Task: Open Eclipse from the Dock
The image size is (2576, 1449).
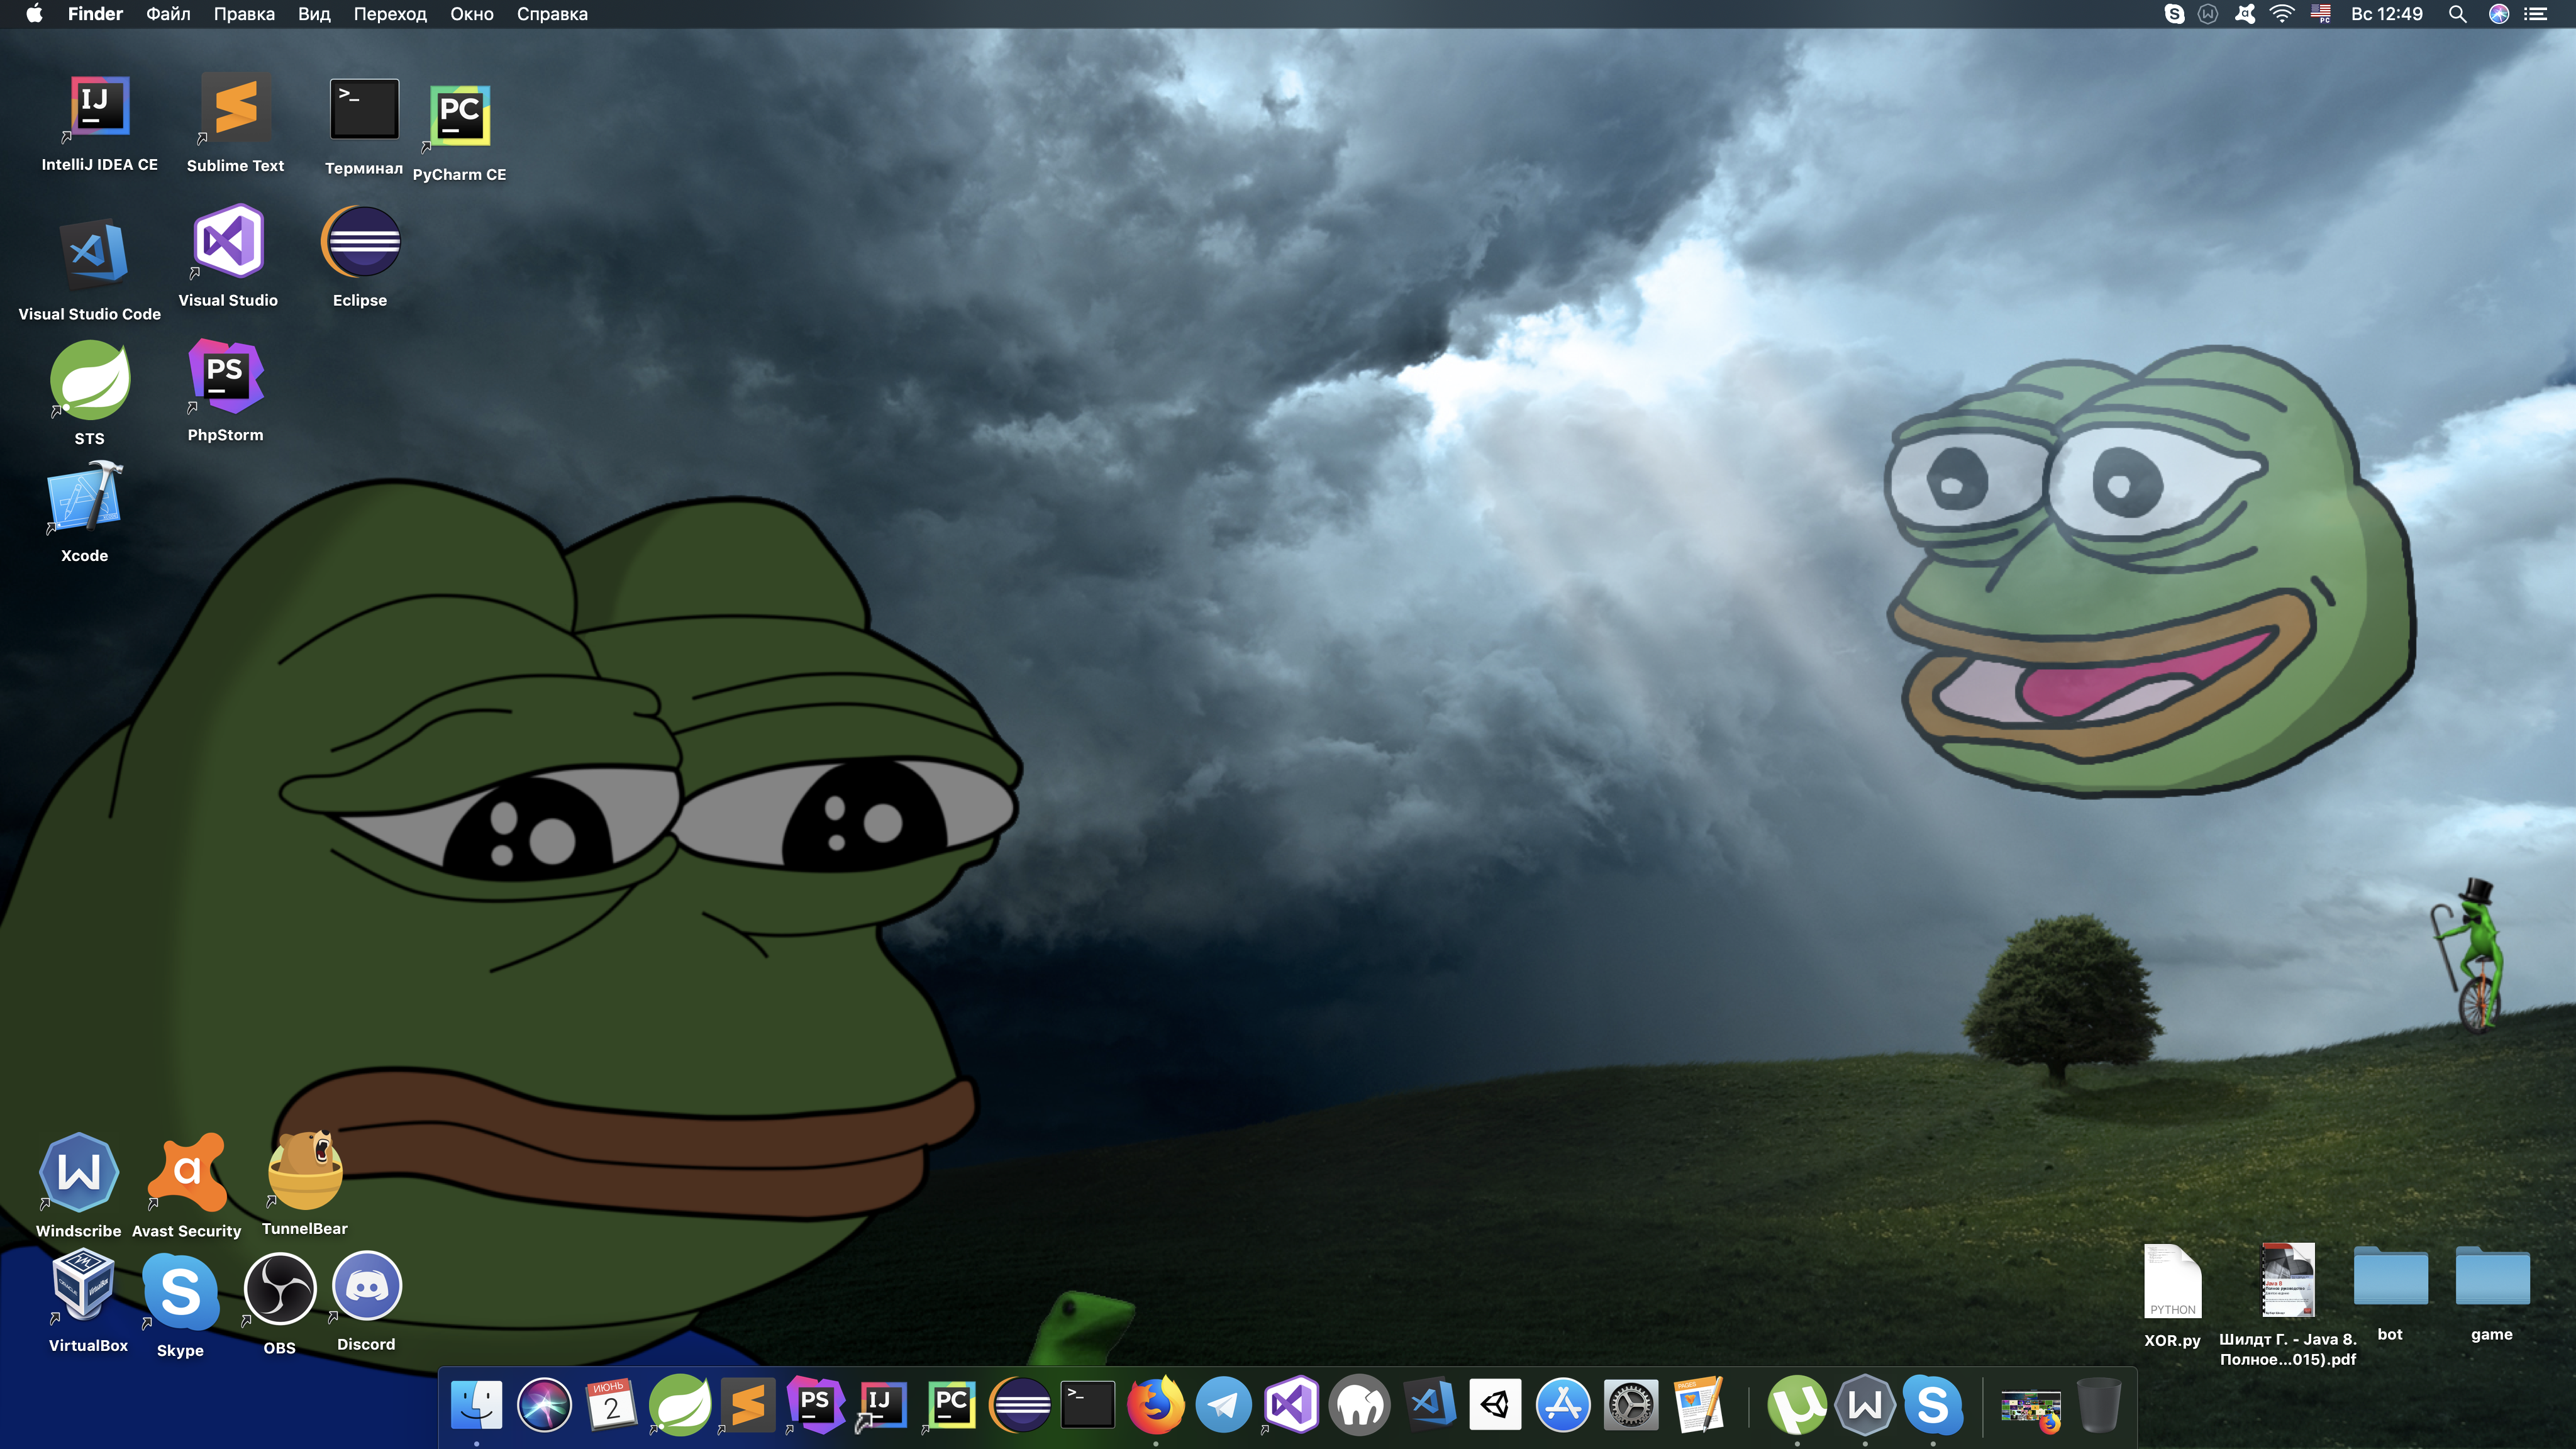Action: tap(1020, 1405)
